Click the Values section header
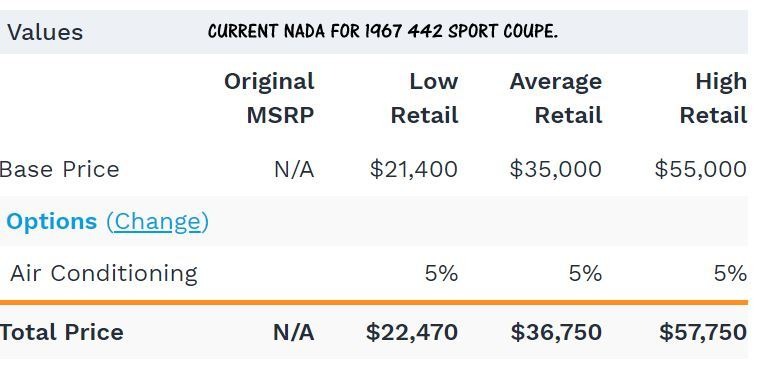This screenshot has height=375, width=761. [45, 33]
